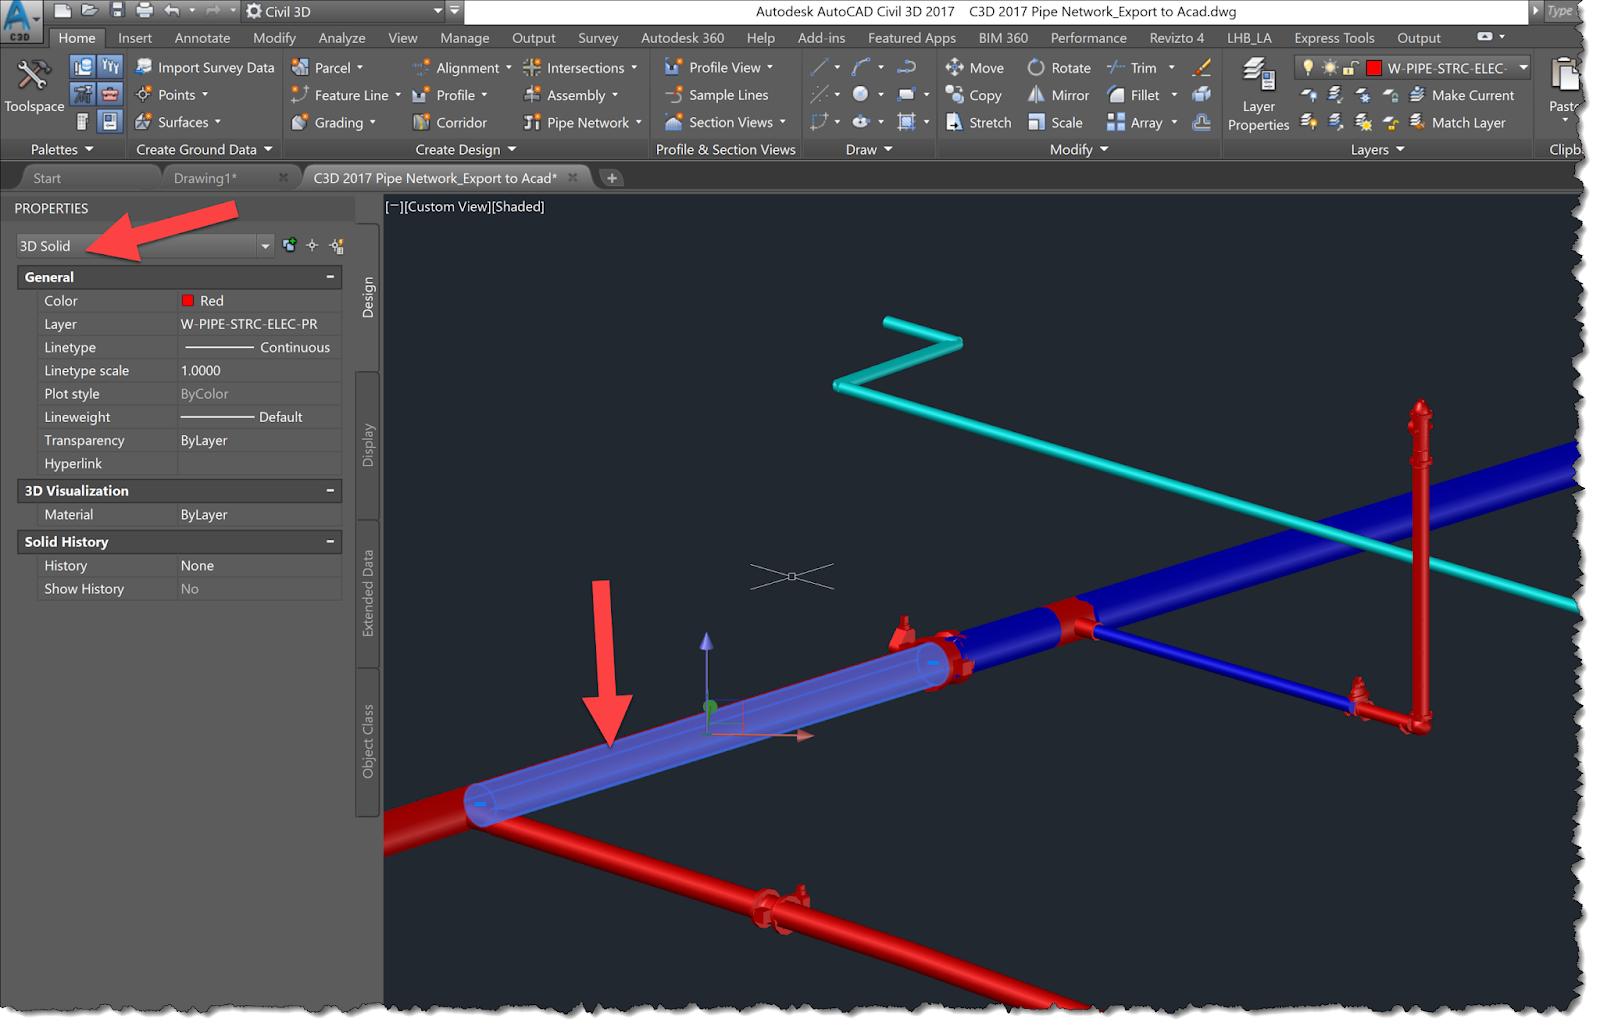Open the Pipe Network tool
This screenshot has width=1600, height=1030.
coord(582,122)
